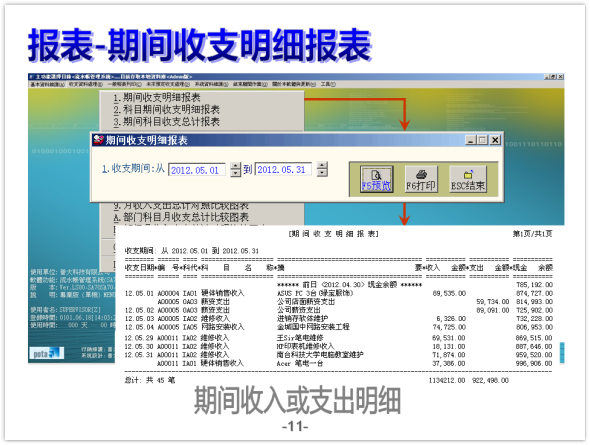Select menu entry 3.期间科目收支总计报表
The image size is (590, 445).
click(x=166, y=122)
